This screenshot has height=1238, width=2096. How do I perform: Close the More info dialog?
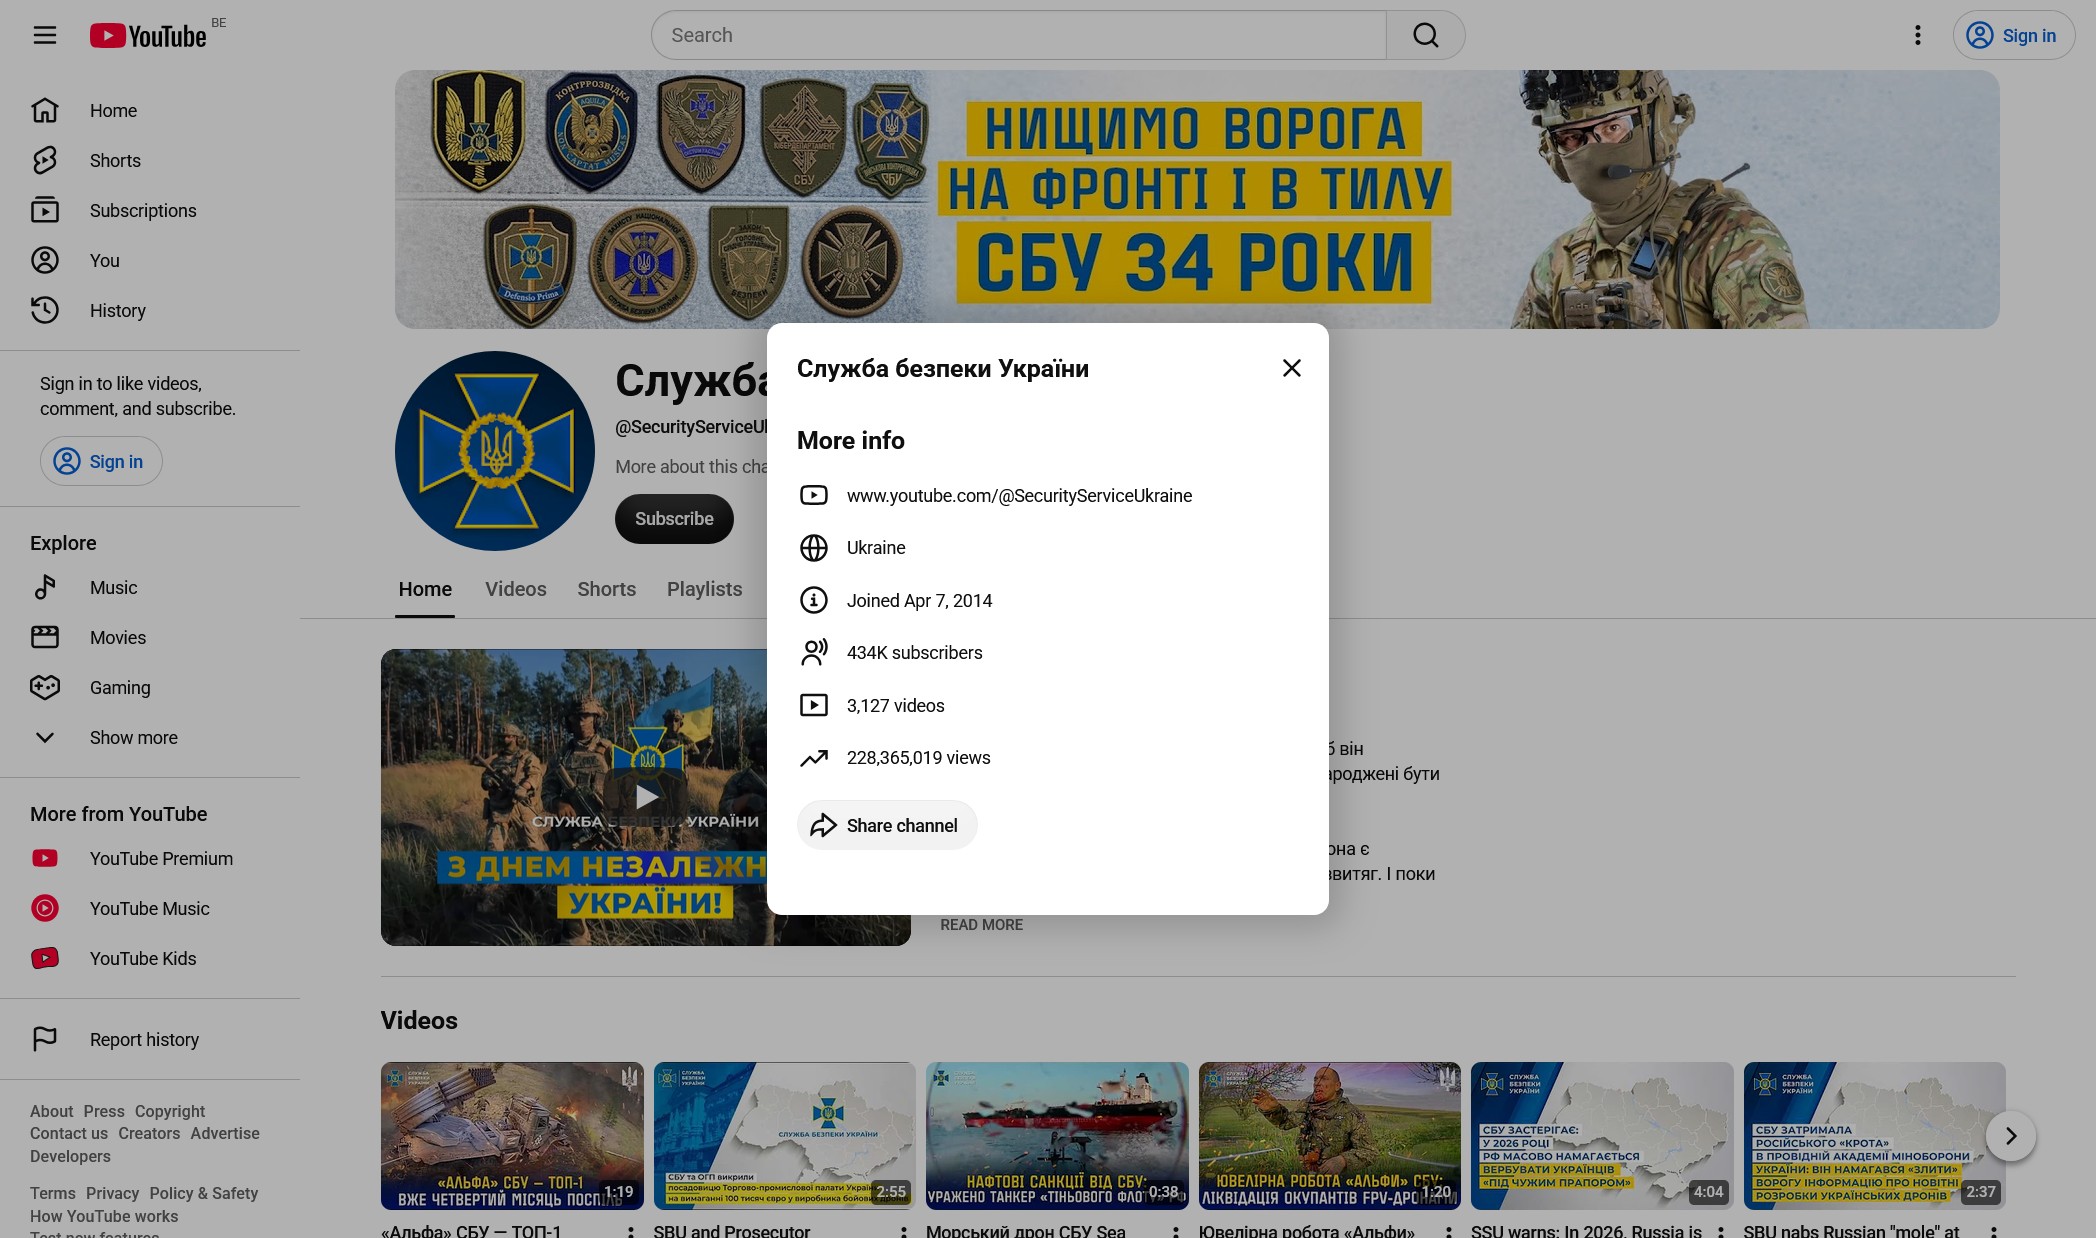(x=1291, y=368)
